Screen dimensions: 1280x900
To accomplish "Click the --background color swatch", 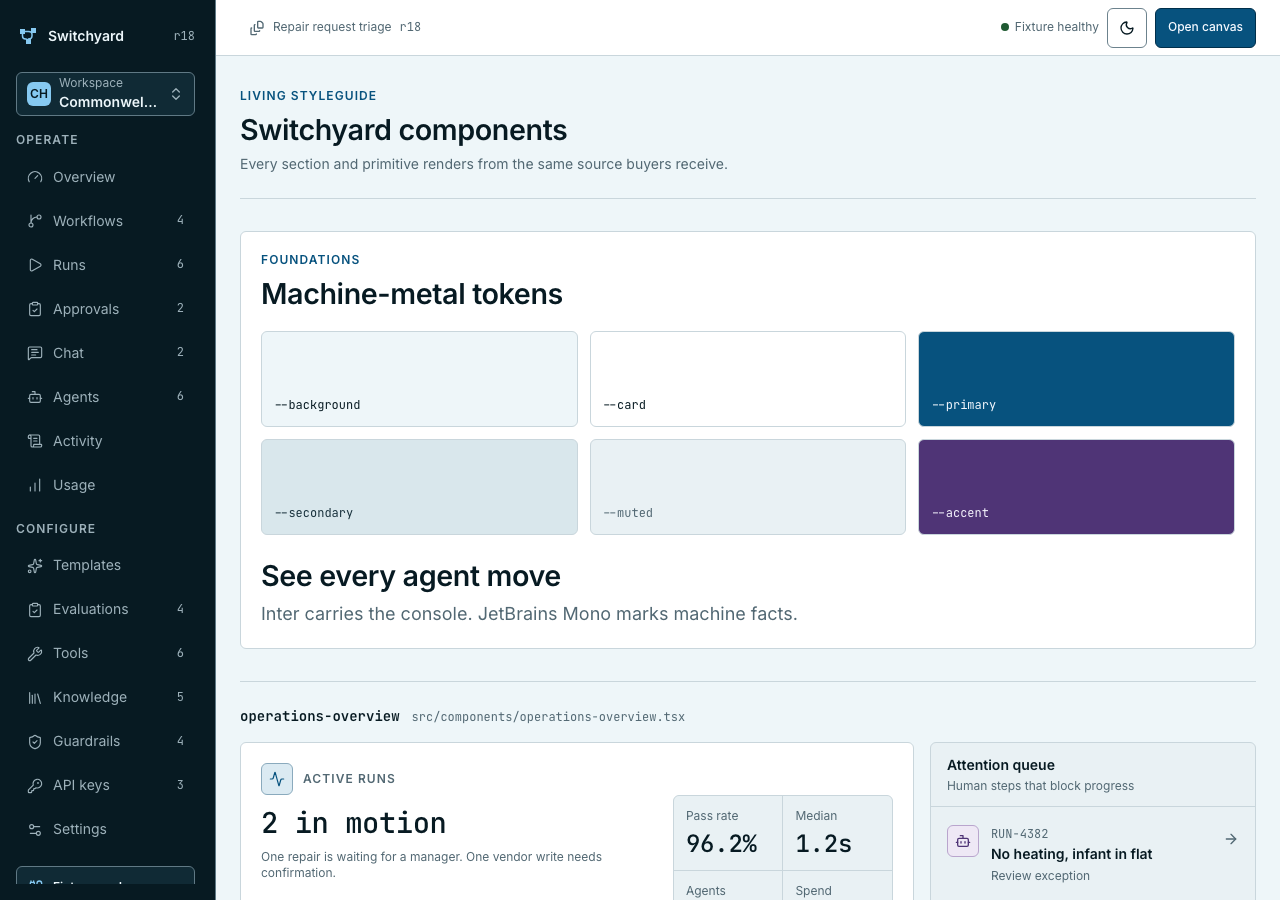I will point(419,379).
